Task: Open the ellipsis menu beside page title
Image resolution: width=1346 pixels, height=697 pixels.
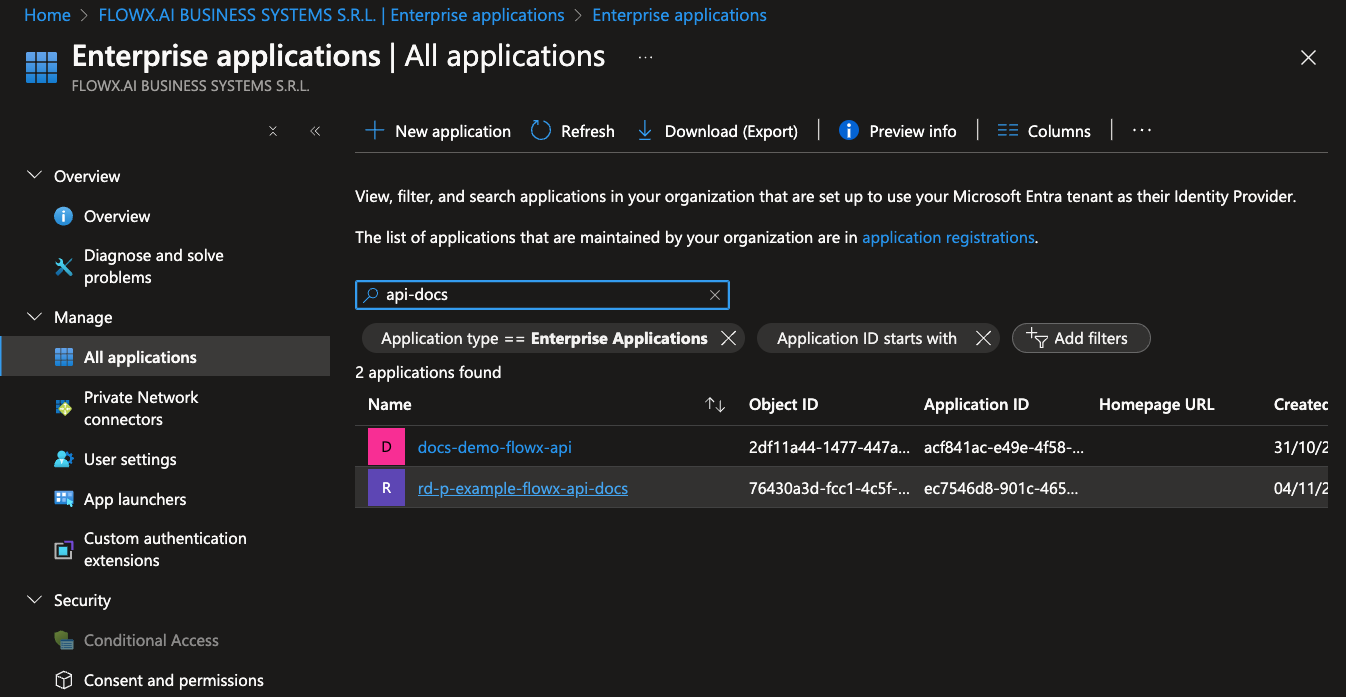Action: pos(645,57)
